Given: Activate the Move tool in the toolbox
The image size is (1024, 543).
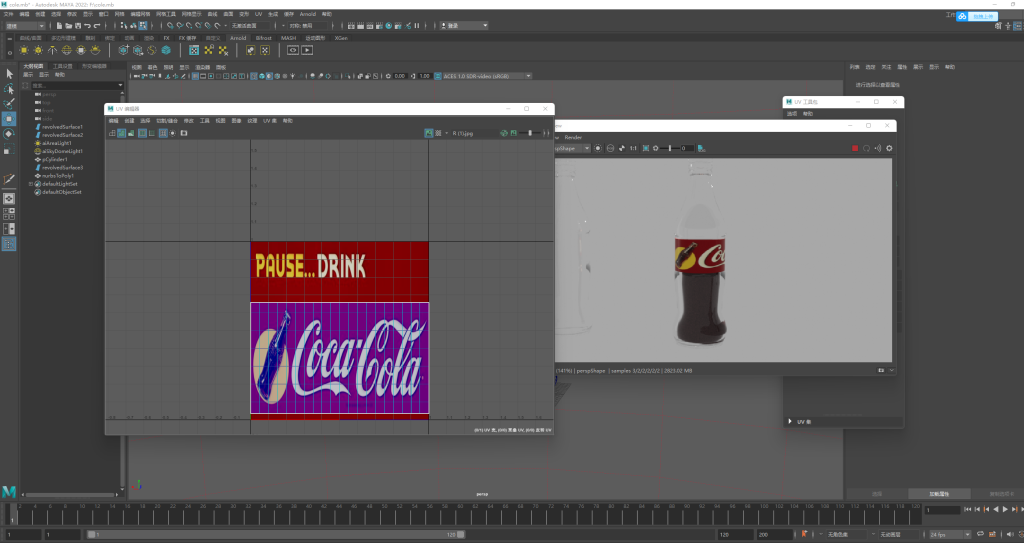Looking at the screenshot, I should (9, 119).
